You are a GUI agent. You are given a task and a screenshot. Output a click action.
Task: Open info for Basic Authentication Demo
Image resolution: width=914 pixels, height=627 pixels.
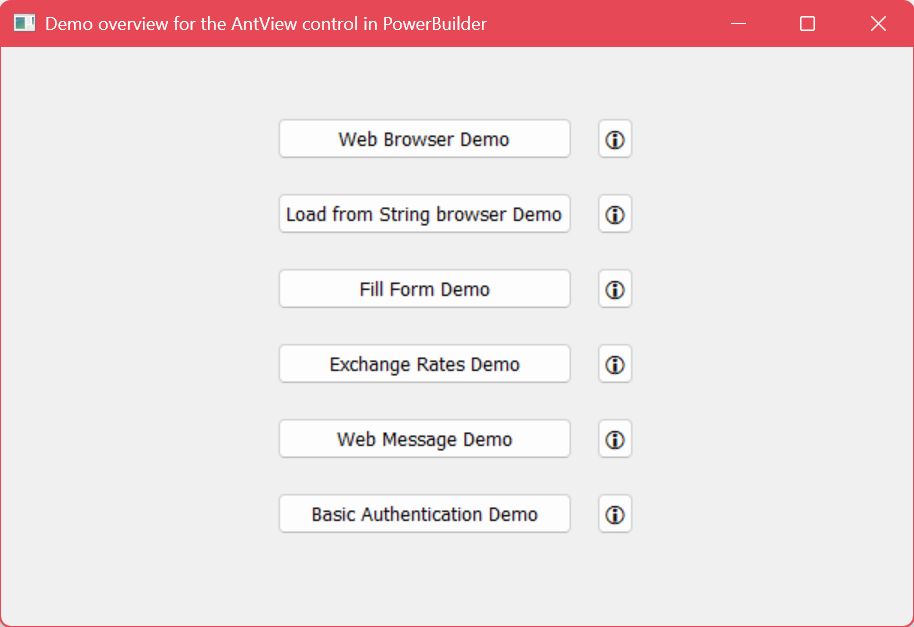[x=615, y=514]
